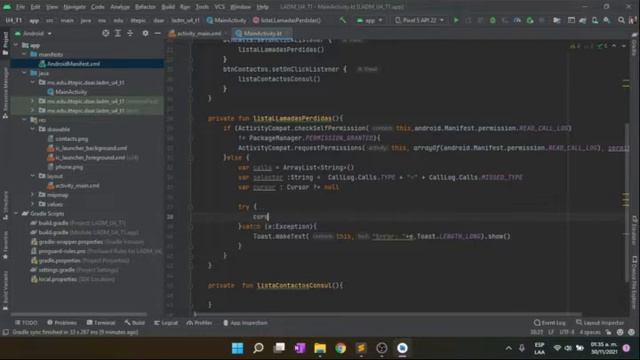
Task: Click MainActivity breadcrumb in navigation bar
Action: (x=227, y=20)
